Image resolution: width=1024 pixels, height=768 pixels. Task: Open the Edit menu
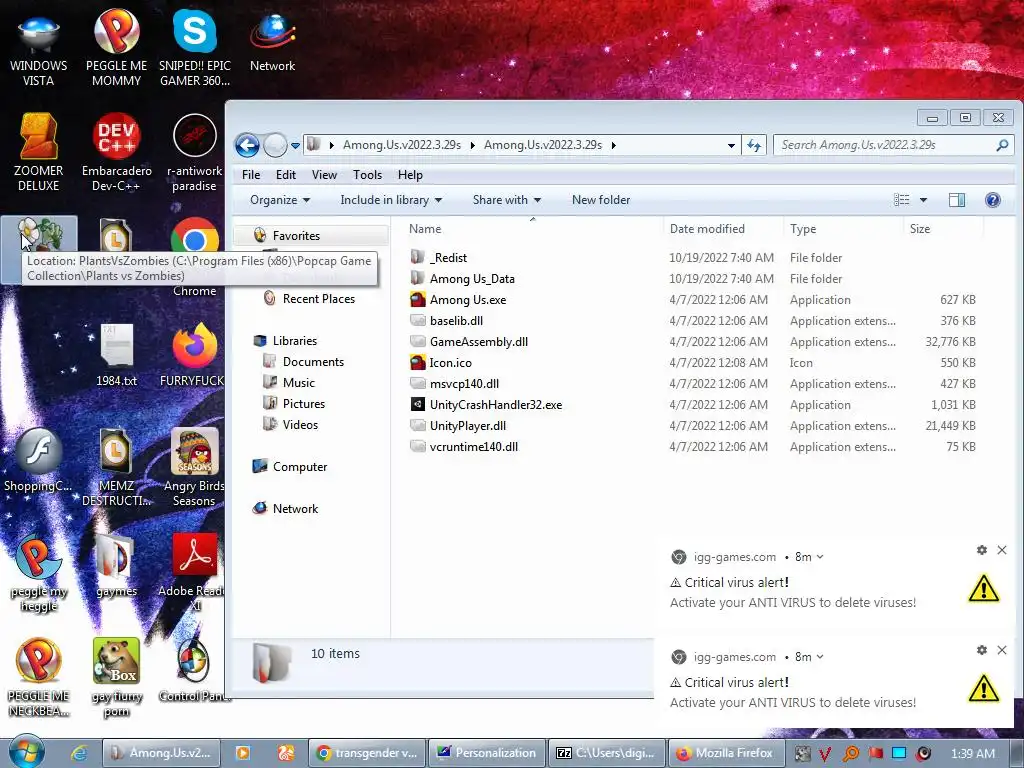[x=285, y=175]
